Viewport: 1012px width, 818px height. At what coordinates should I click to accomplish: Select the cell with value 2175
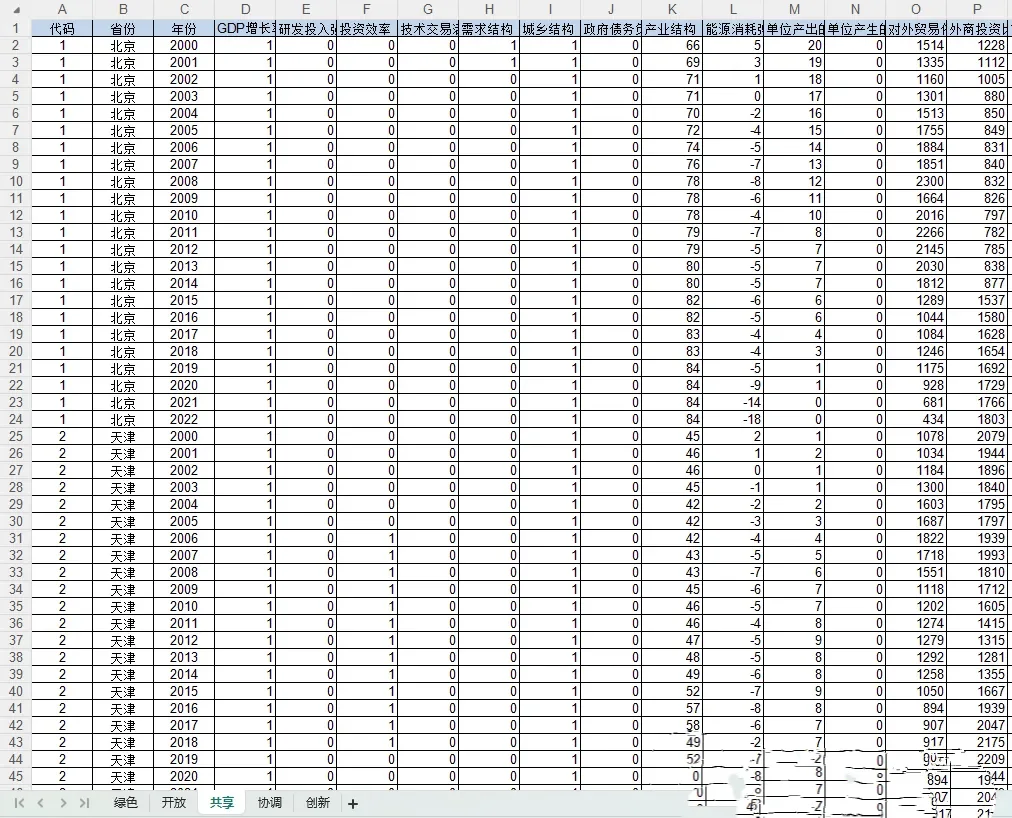coord(977,742)
